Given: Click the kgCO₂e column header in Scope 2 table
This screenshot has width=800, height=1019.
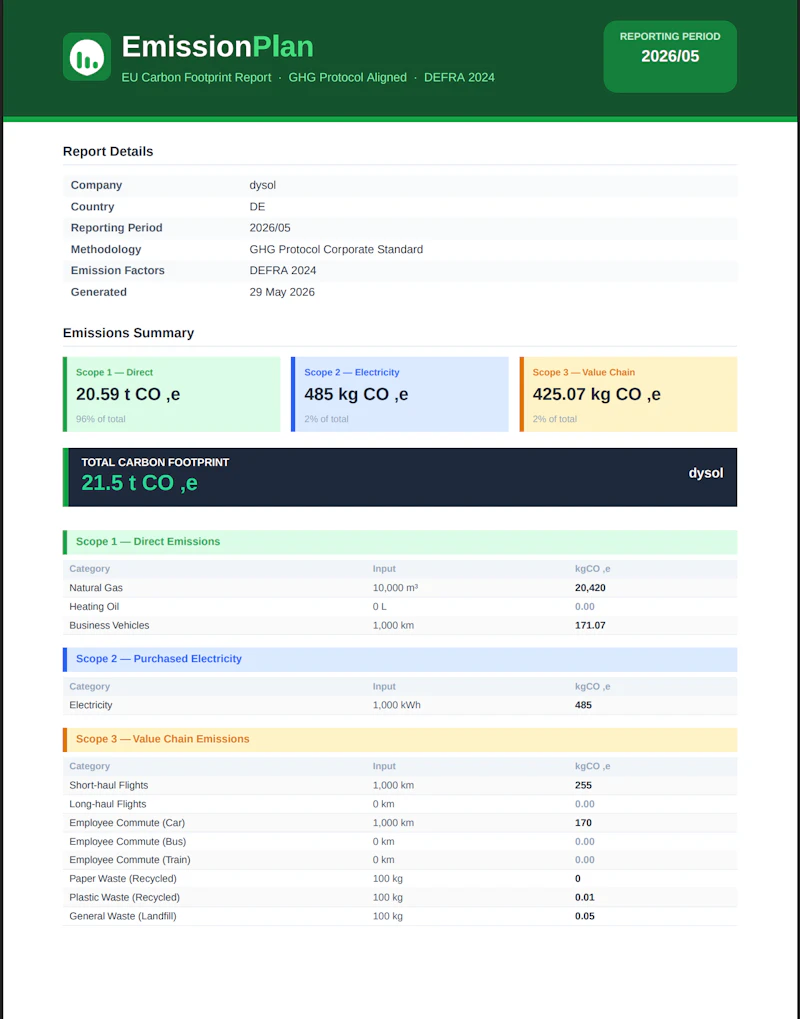Looking at the screenshot, I should point(593,686).
